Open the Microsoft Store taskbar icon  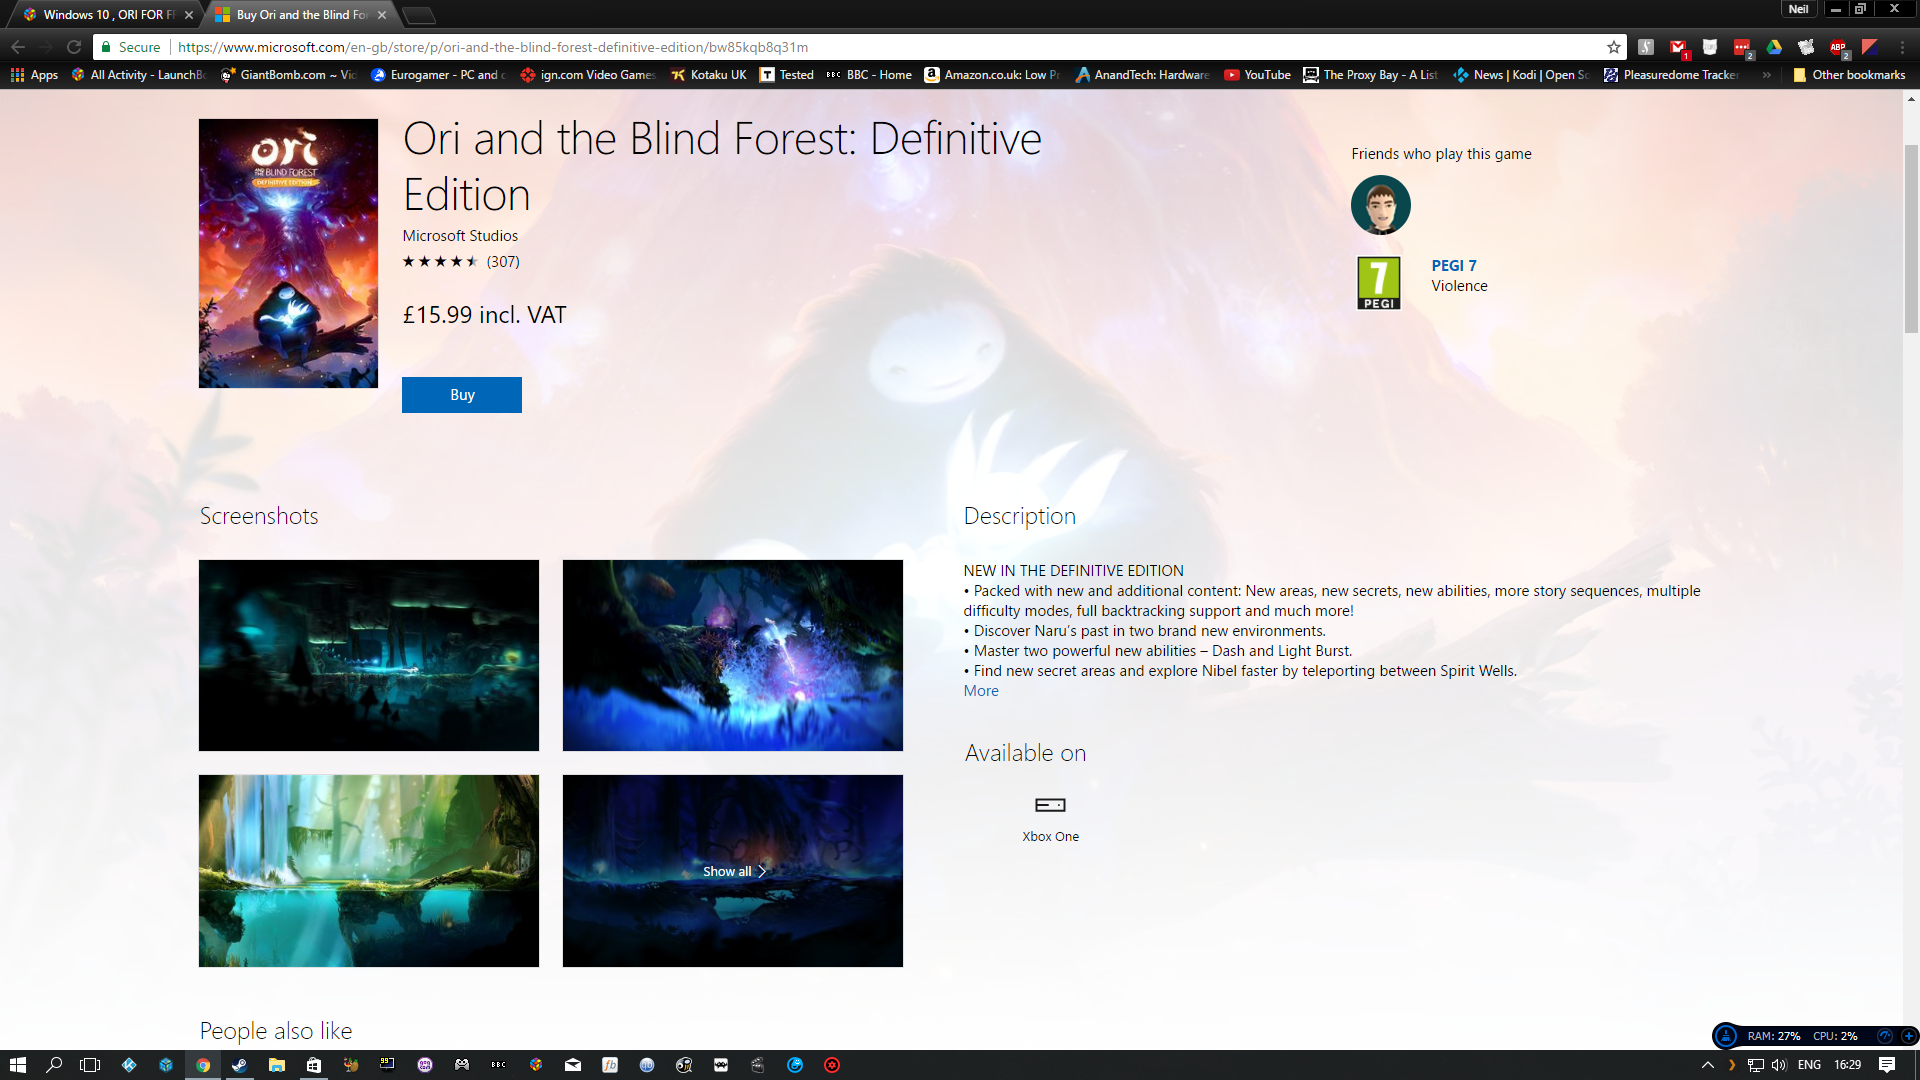click(314, 1065)
